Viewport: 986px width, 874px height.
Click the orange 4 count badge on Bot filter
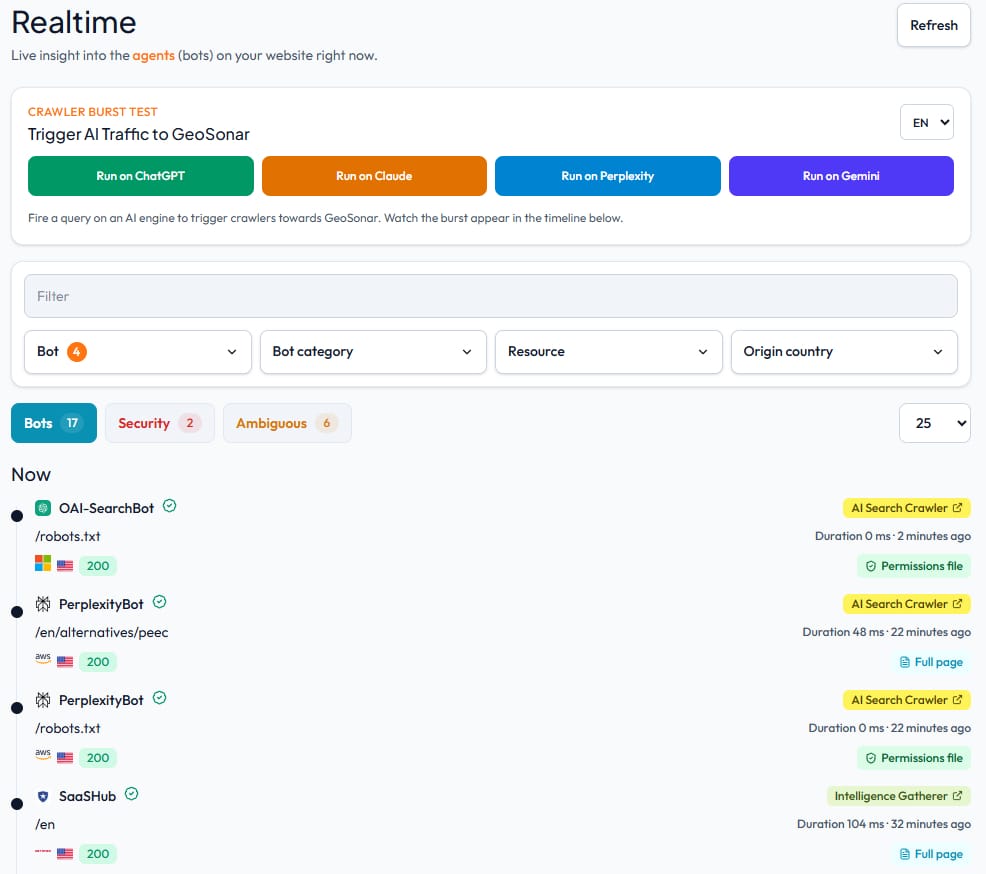click(x=77, y=351)
